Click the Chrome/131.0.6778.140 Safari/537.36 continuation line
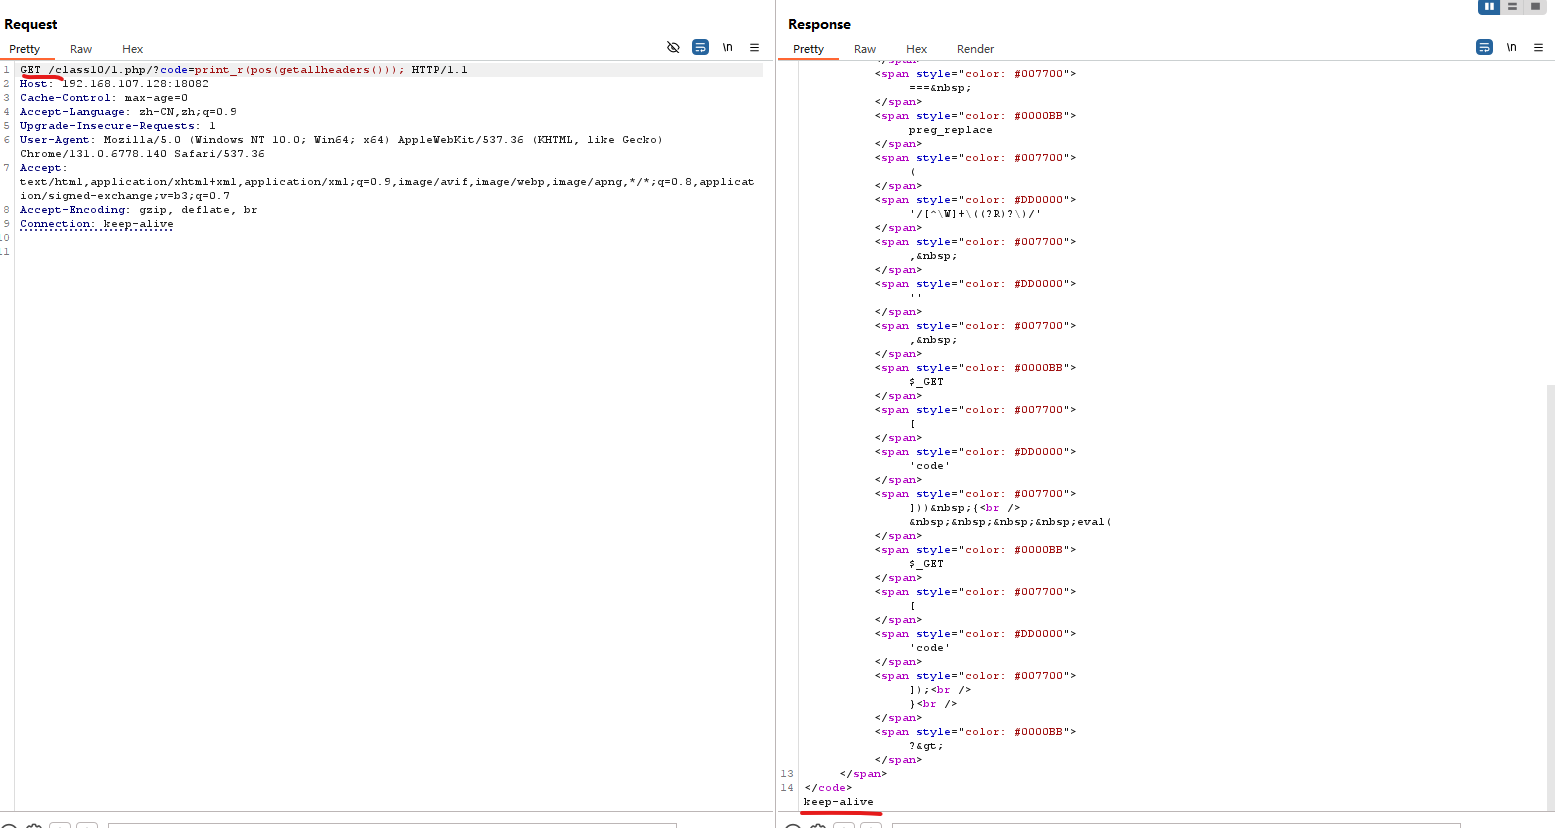Image resolution: width=1555 pixels, height=828 pixels. (142, 154)
